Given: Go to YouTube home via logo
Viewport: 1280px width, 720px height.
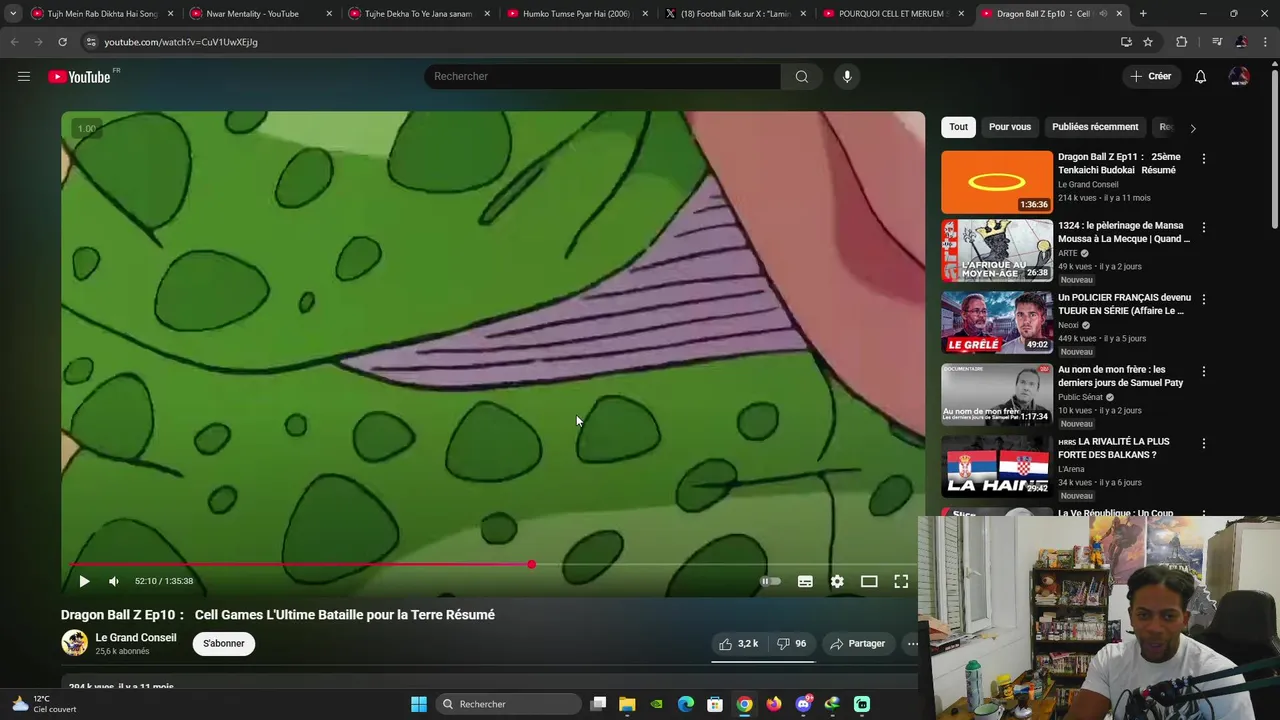Looking at the screenshot, I should point(79,77).
